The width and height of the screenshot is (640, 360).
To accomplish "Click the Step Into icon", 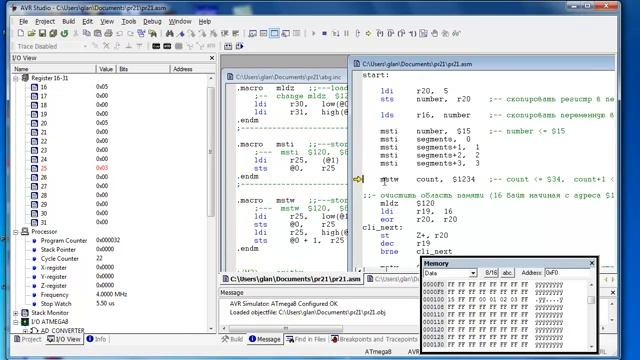I will coord(380,33).
